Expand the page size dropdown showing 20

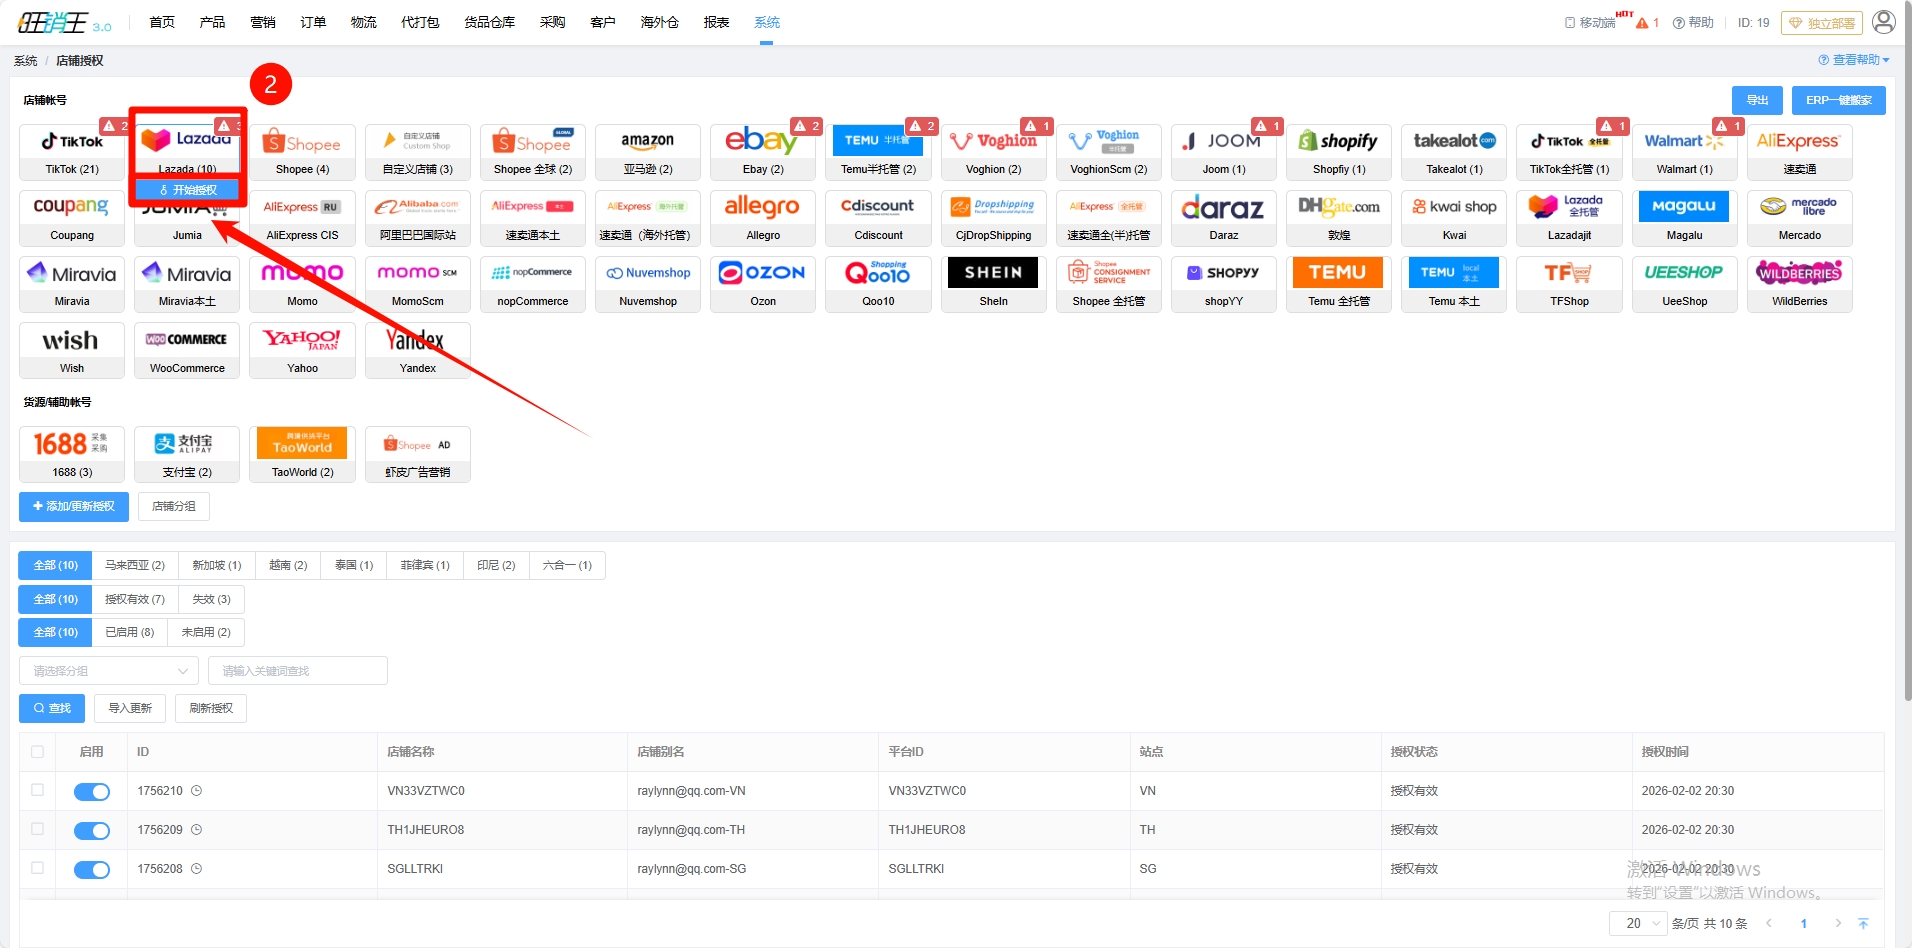tap(1637, 923)
